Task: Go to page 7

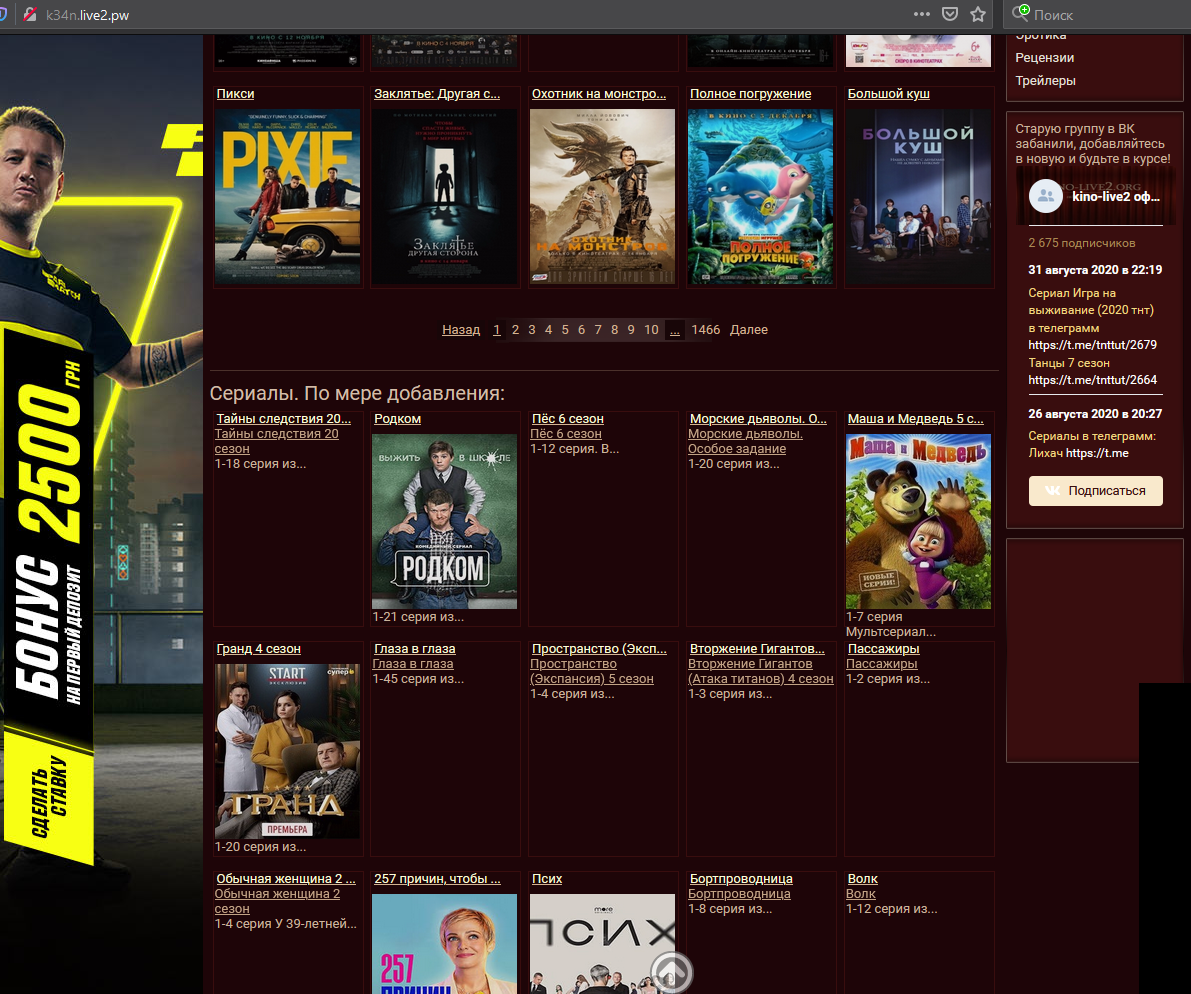Action: [598, 330]
